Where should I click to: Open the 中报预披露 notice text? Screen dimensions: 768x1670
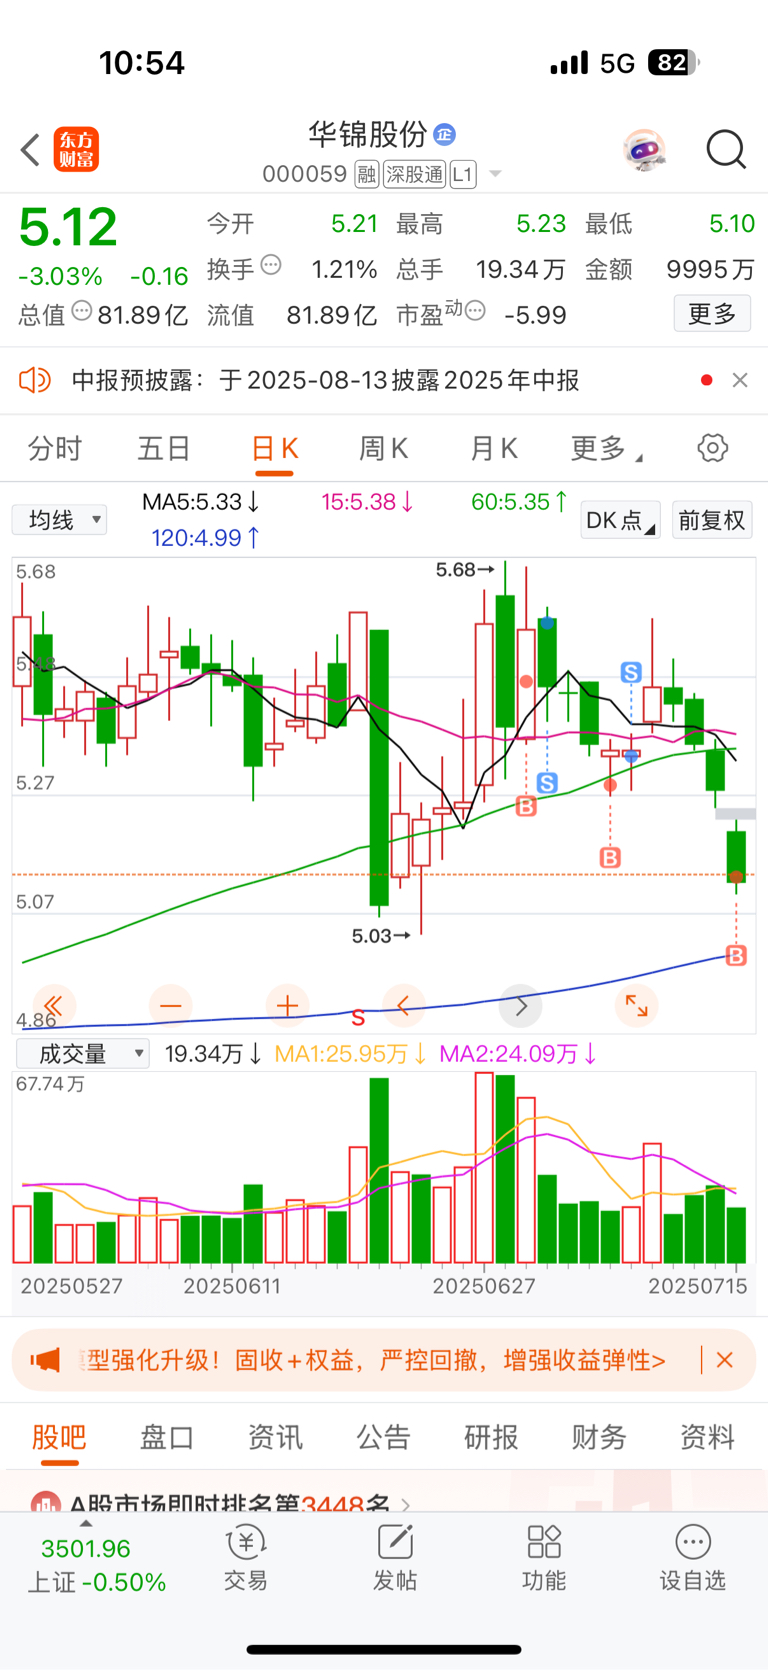[x=325, y=380]
